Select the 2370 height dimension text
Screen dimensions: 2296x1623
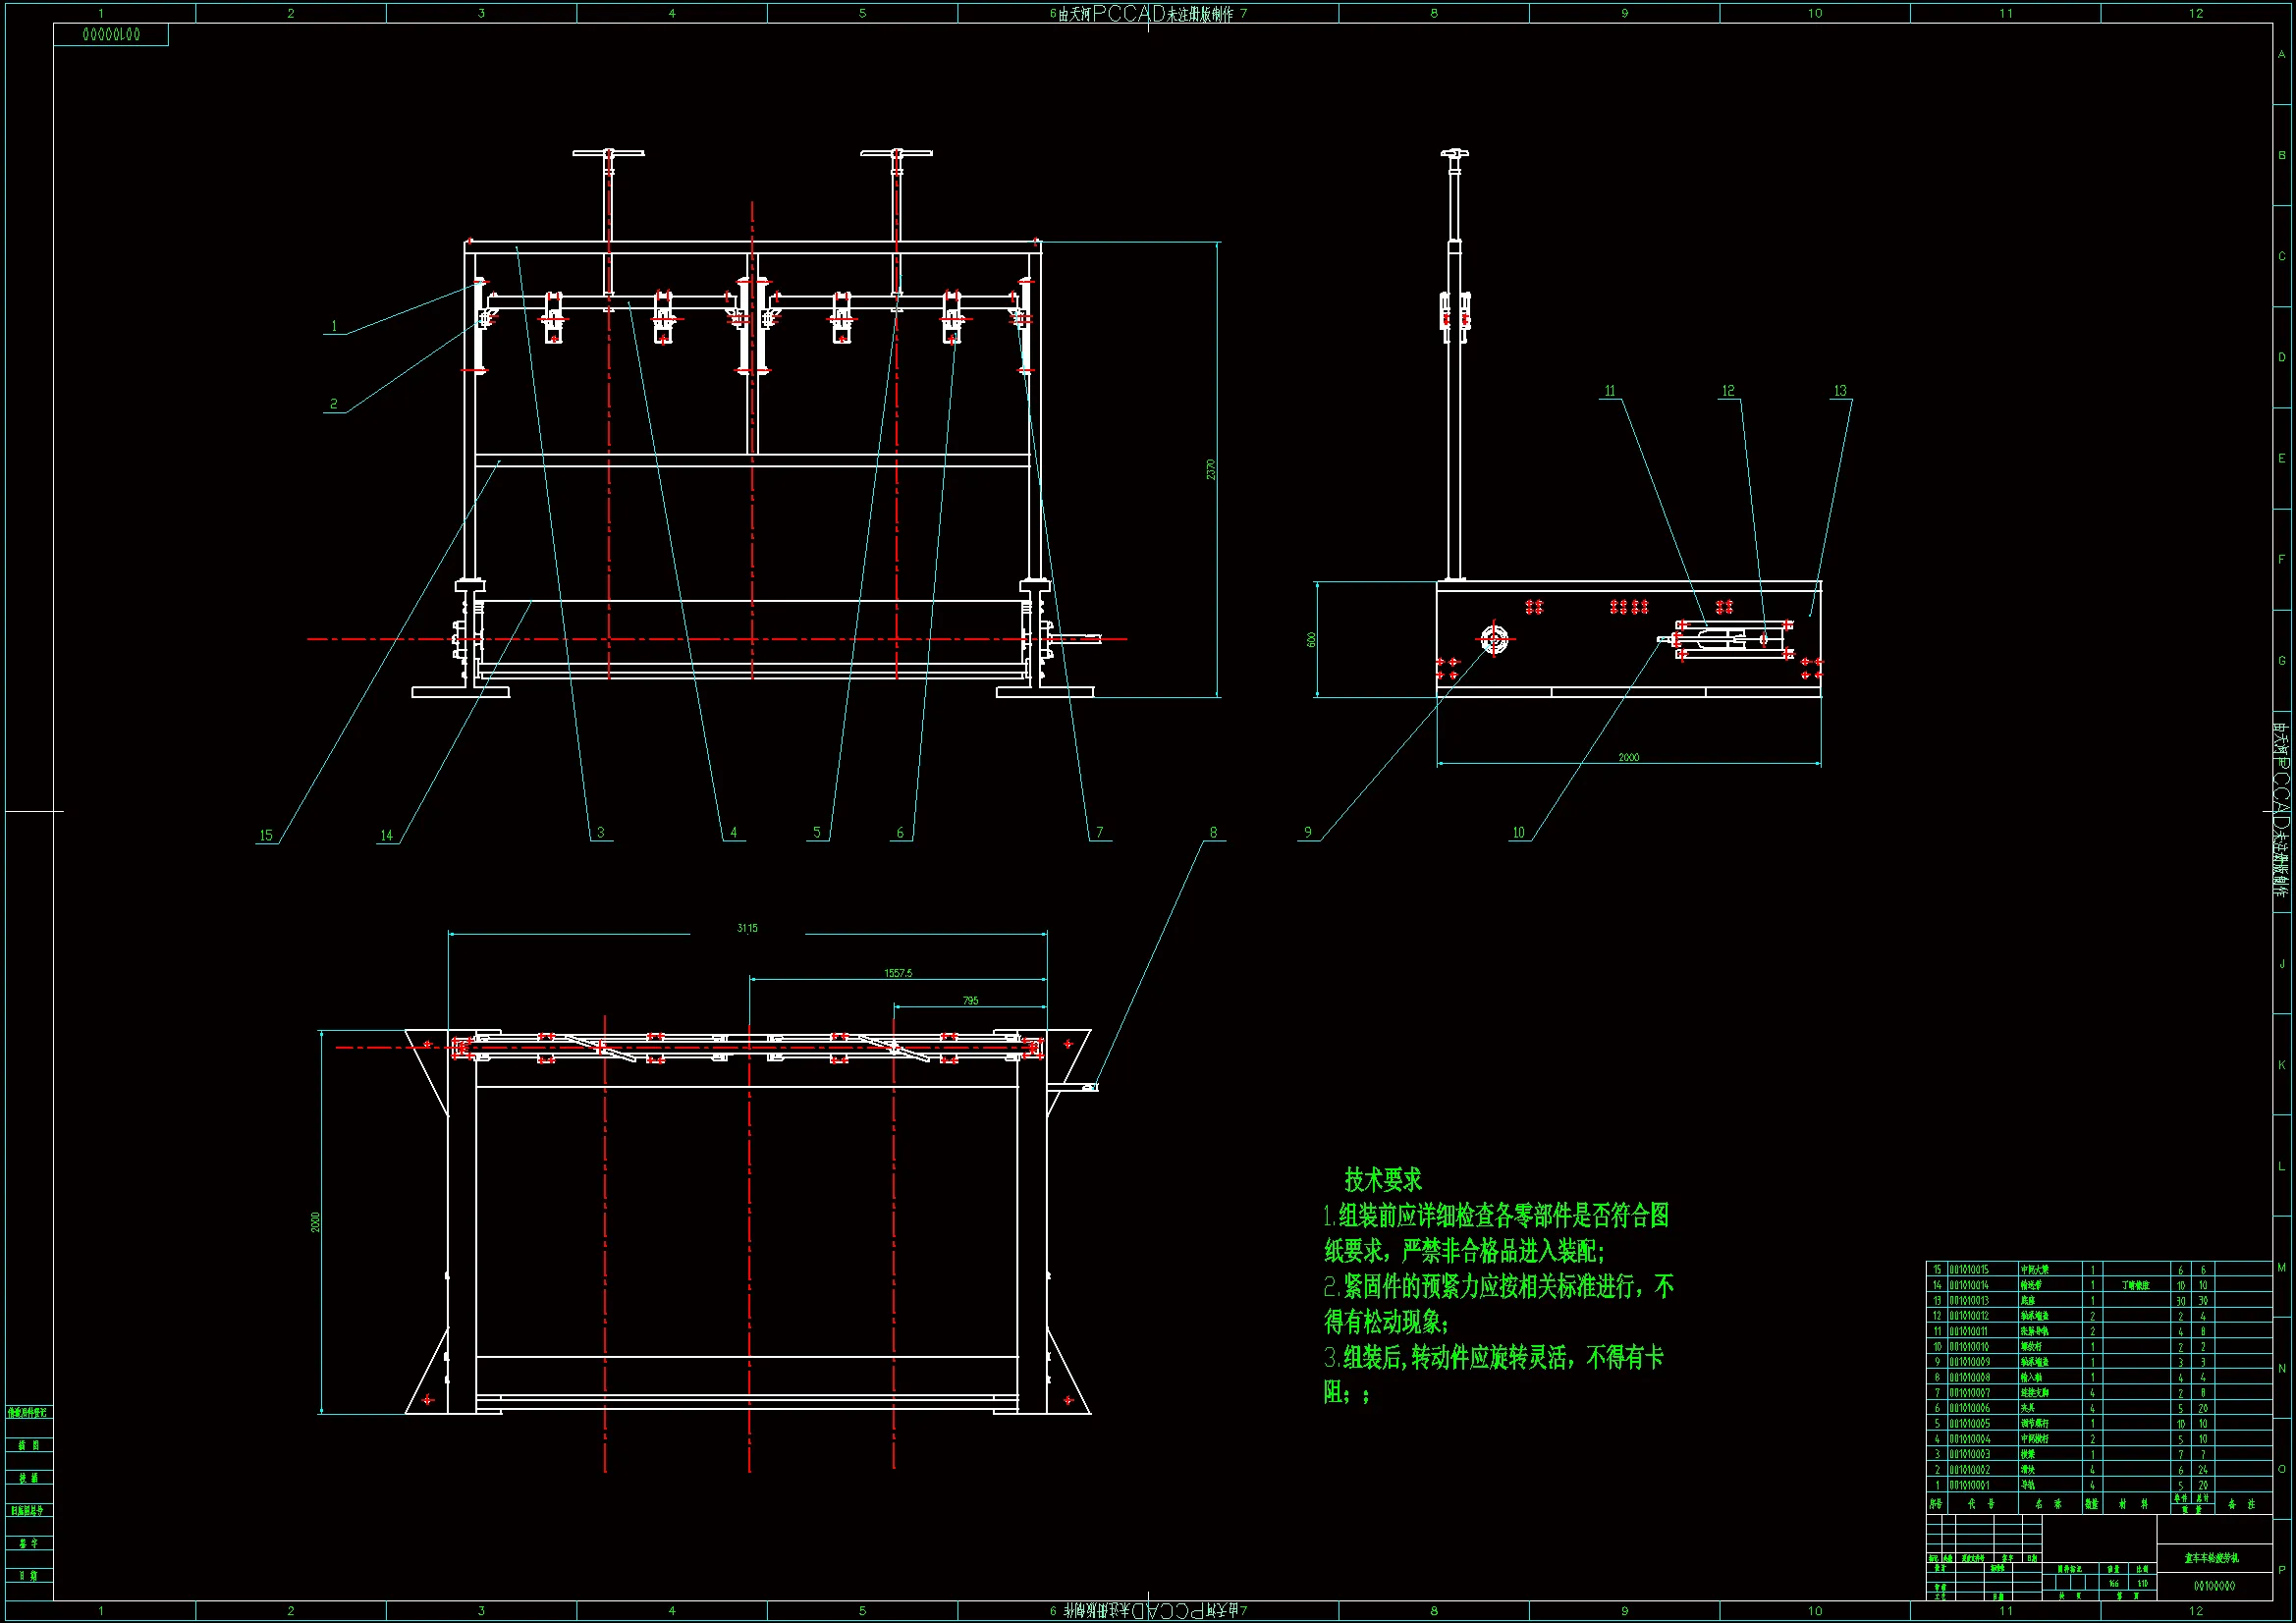[1211, 469]
